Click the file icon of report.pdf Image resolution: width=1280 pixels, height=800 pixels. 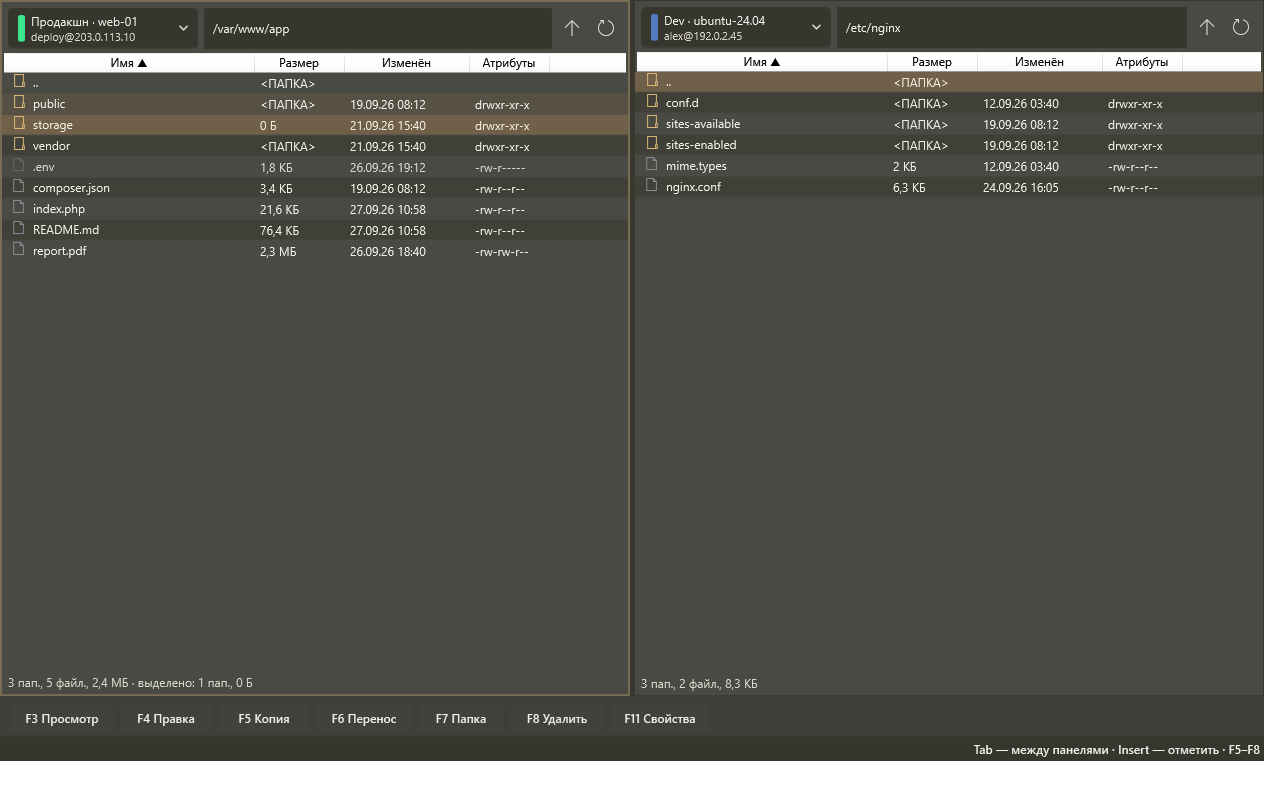[19, 250]
